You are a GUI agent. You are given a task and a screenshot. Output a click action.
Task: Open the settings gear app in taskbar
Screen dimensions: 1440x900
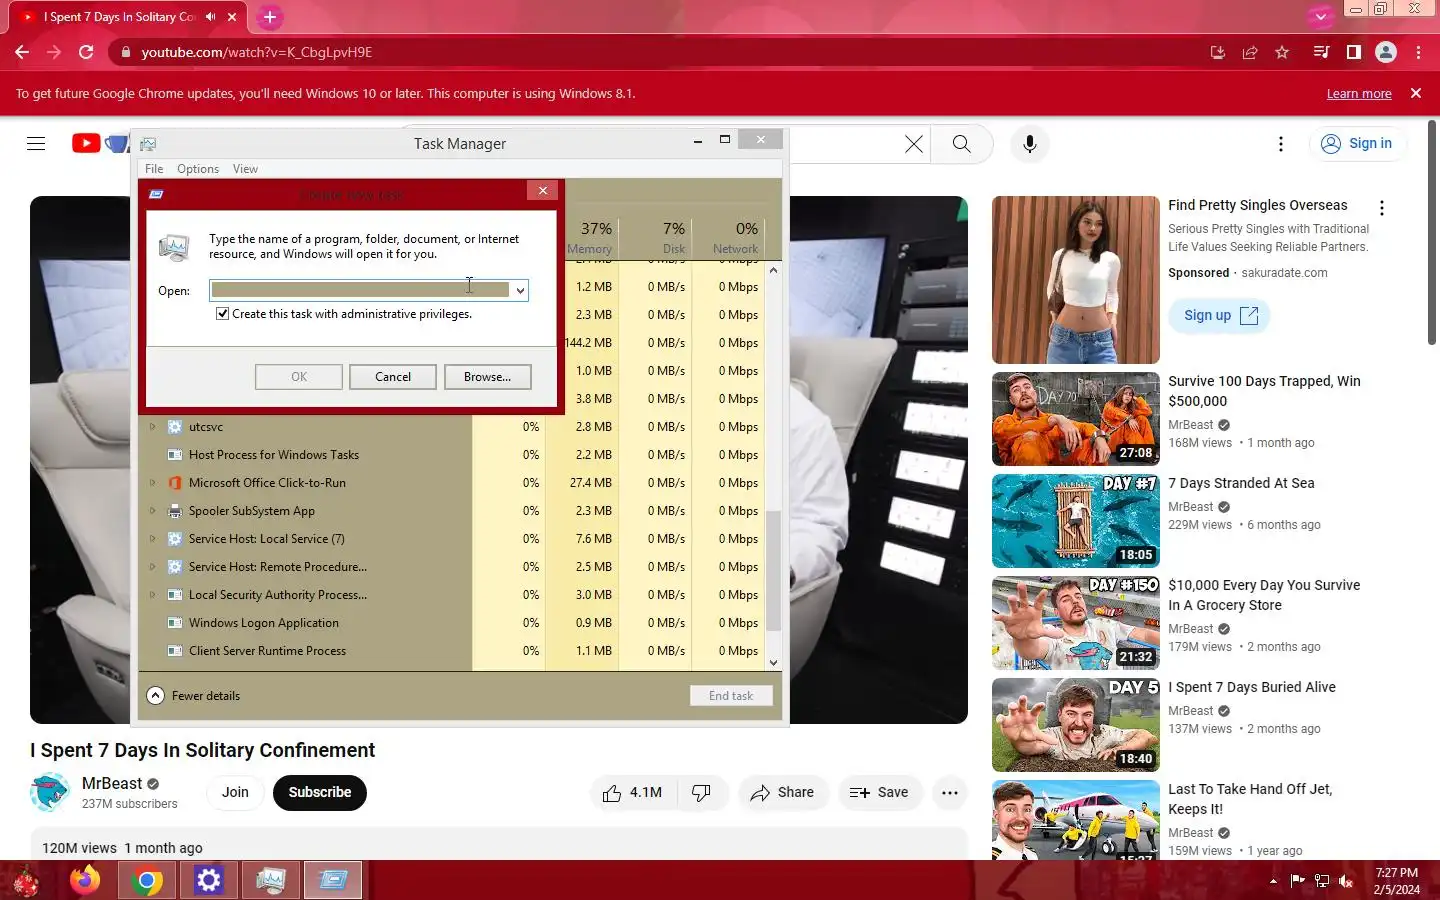208,880
